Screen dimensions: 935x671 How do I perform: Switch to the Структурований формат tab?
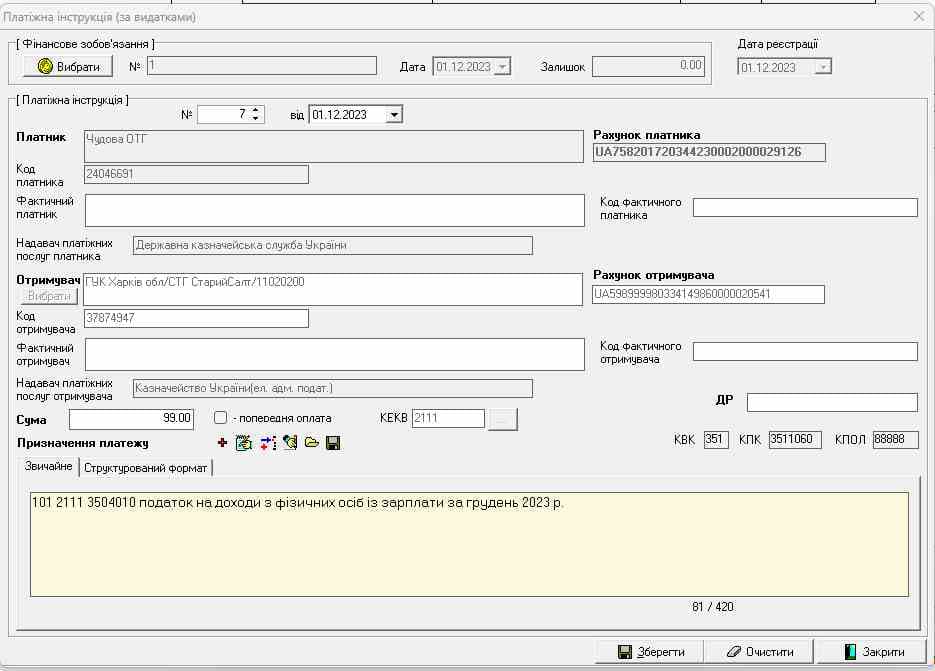pyautogui.click(x=145, y=468)
